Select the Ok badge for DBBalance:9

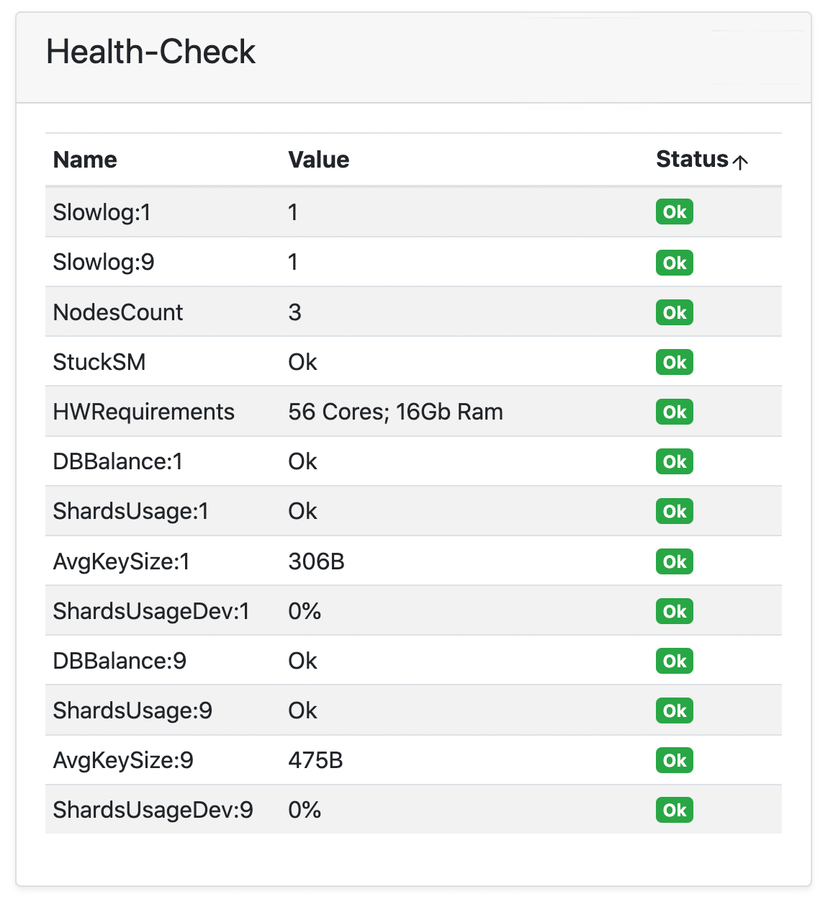coord(674,661)
